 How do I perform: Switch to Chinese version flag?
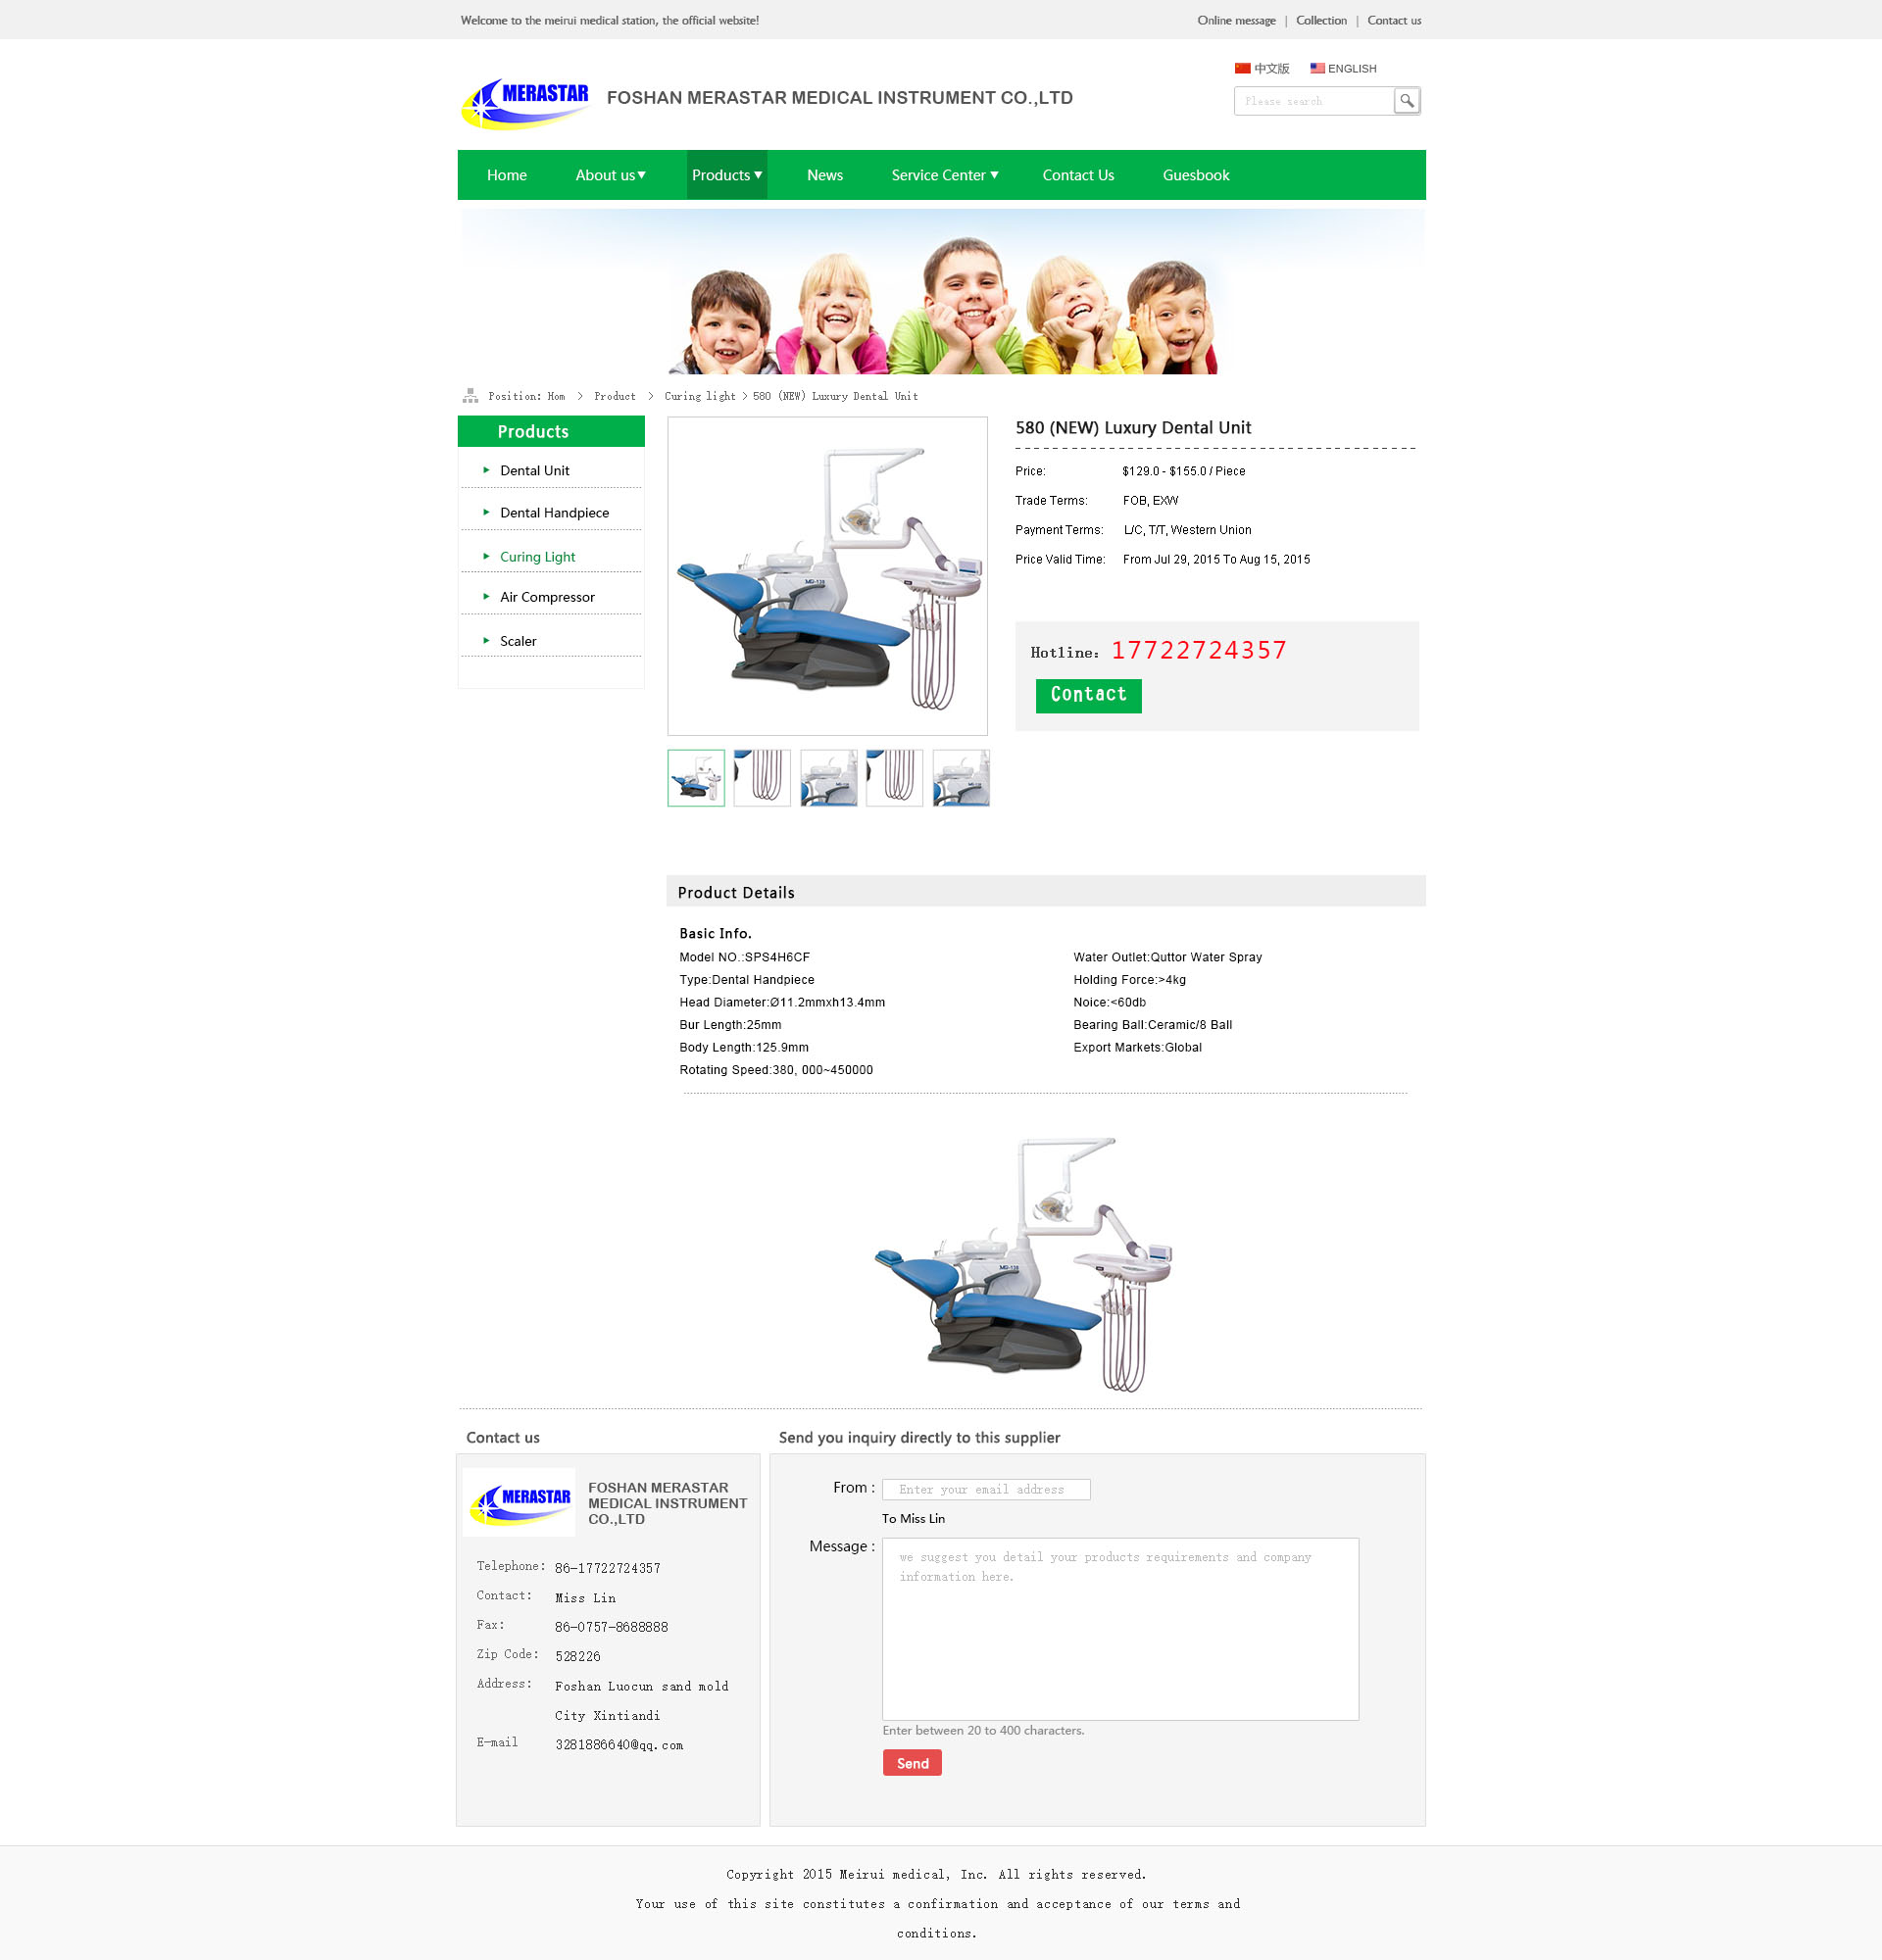coord(1242,69)
